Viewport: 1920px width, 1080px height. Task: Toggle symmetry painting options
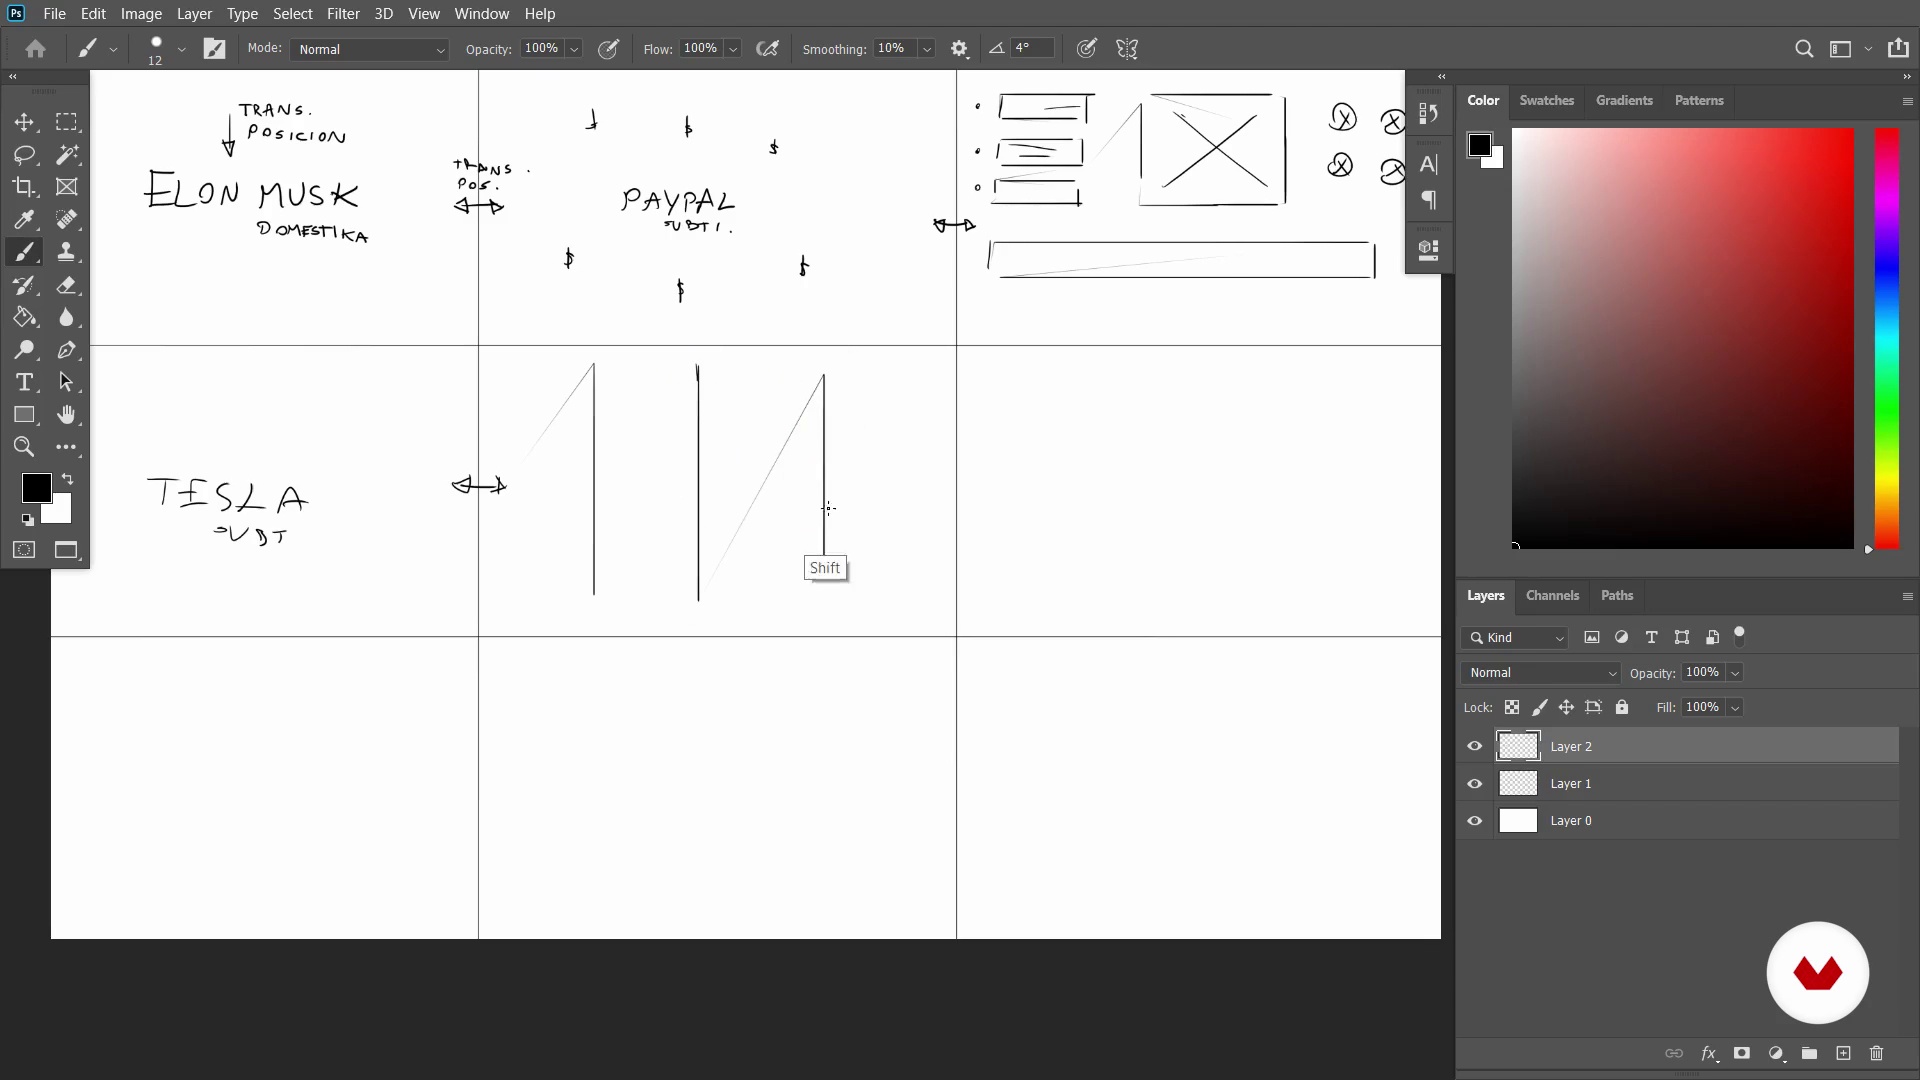click(x=1127, y=49)
